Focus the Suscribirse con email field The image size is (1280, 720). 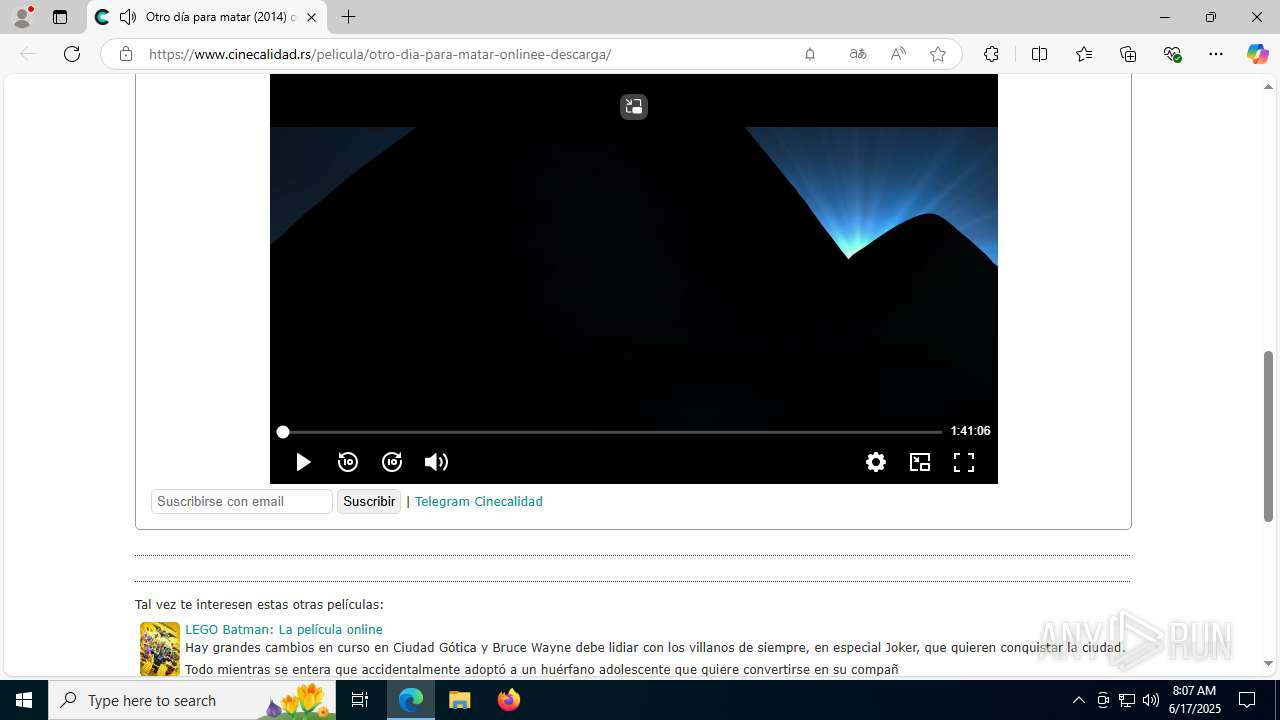click(x=242, y=502)
